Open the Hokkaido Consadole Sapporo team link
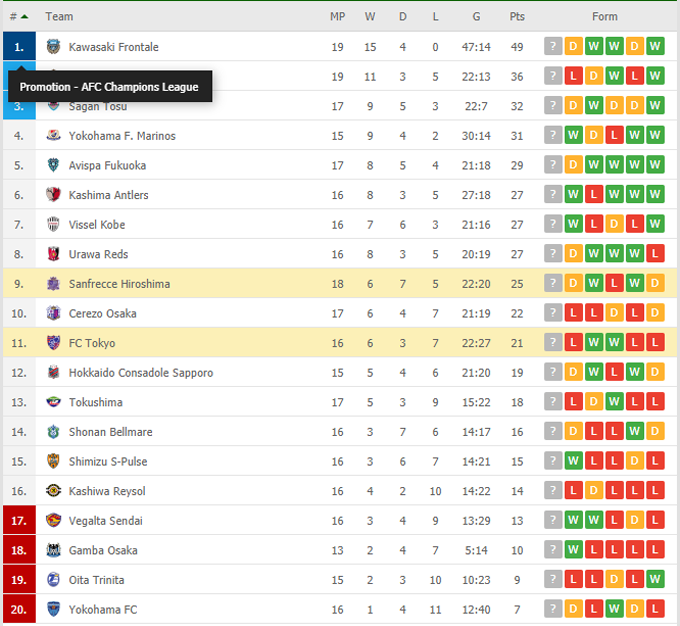 tap(140, 373)
